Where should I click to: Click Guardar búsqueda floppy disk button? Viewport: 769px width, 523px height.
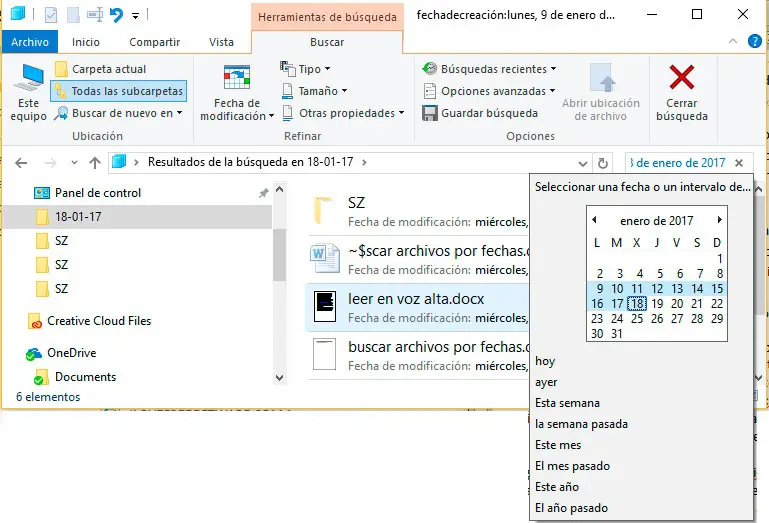(x=480, y=113)
